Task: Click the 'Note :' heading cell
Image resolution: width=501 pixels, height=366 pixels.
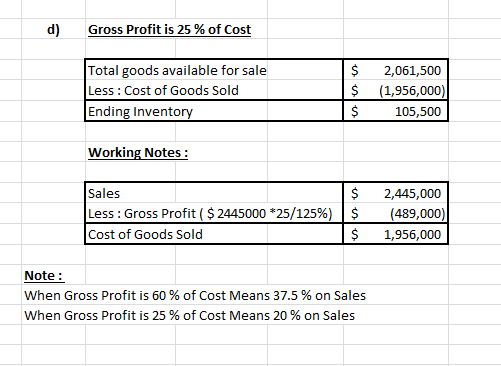Action: (44, 275)
